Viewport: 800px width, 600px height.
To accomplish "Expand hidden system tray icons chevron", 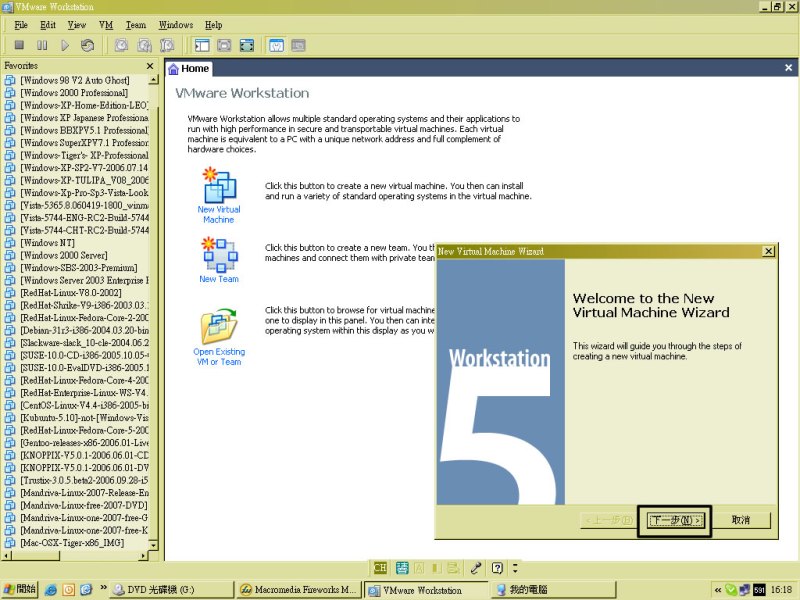I will [718, 590].
